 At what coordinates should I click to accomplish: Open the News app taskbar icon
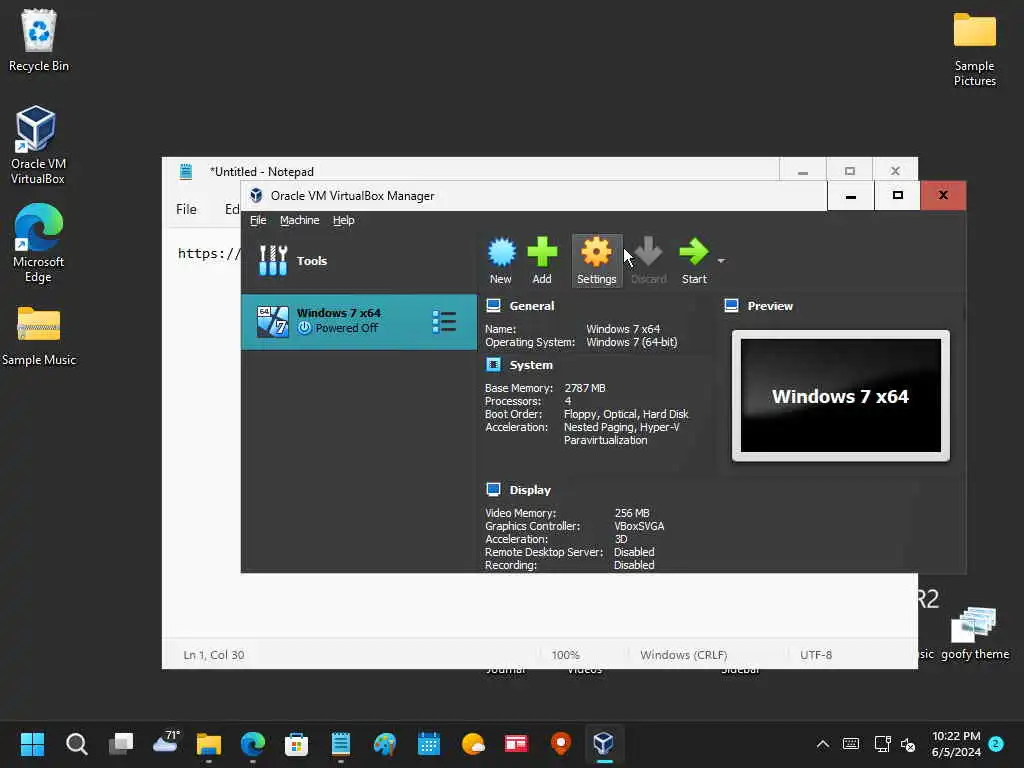click(x=516, y=744)
